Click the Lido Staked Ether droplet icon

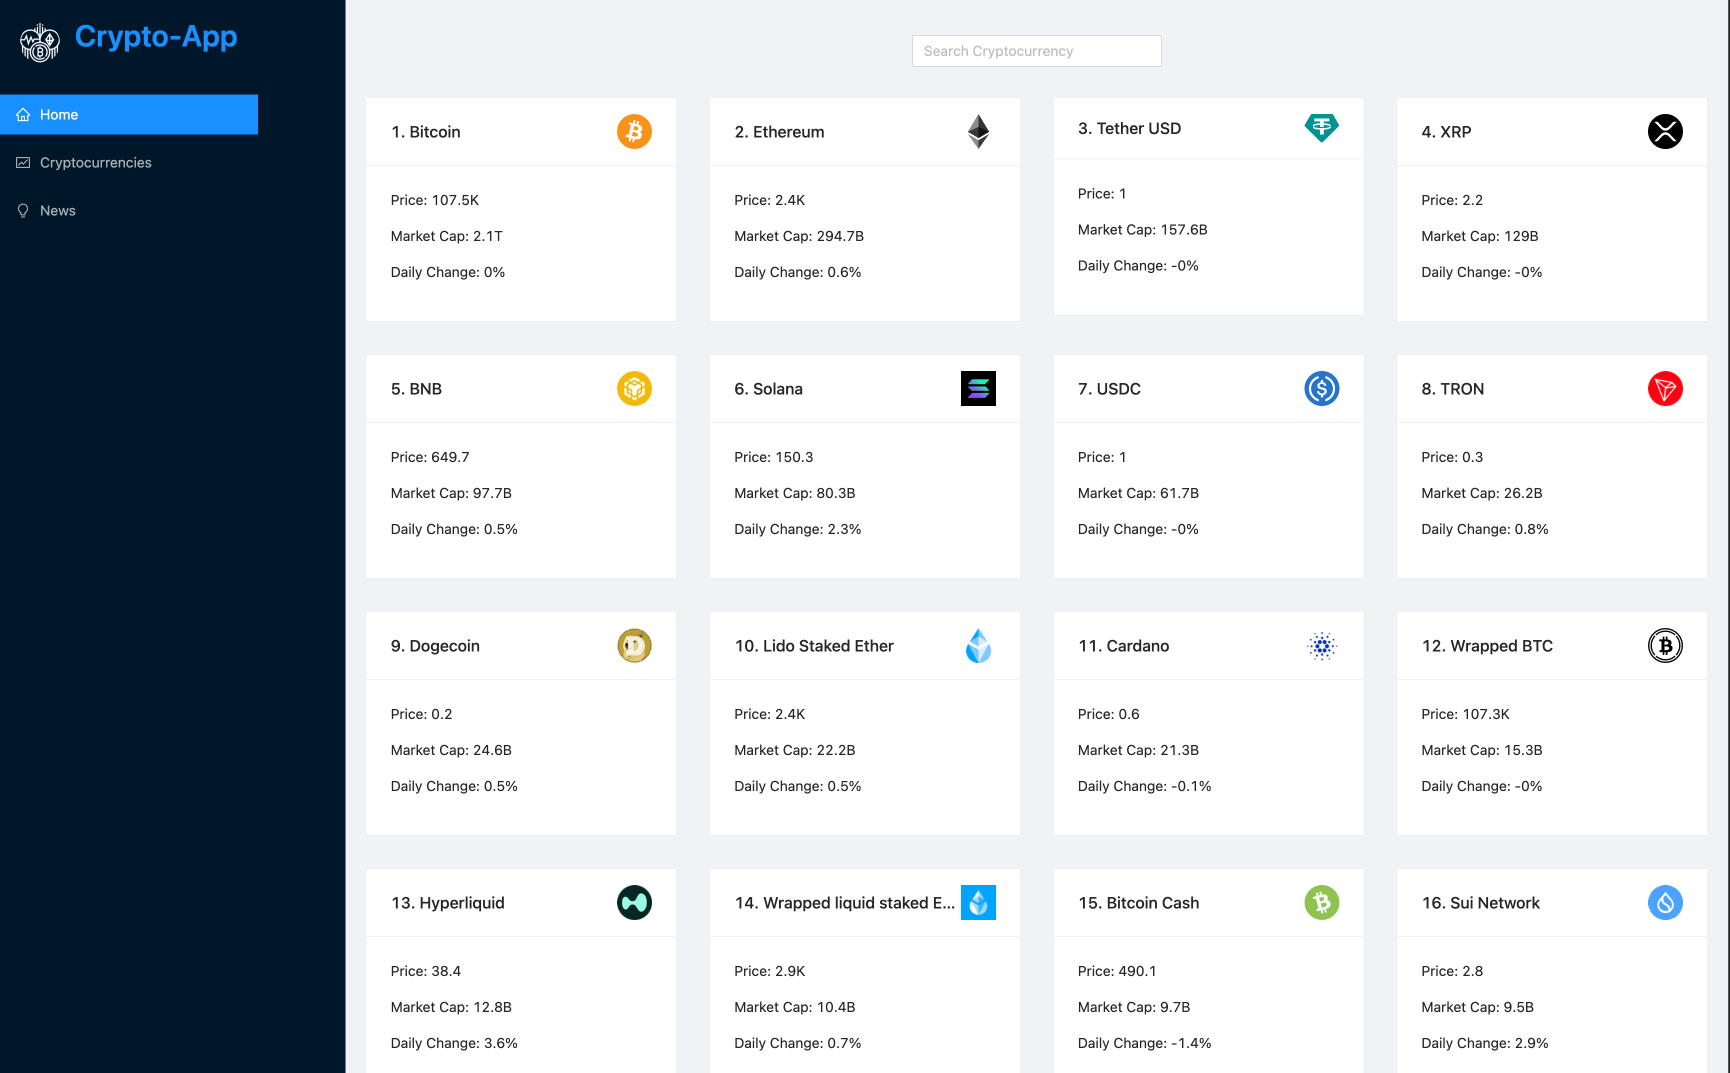[978, 646]
